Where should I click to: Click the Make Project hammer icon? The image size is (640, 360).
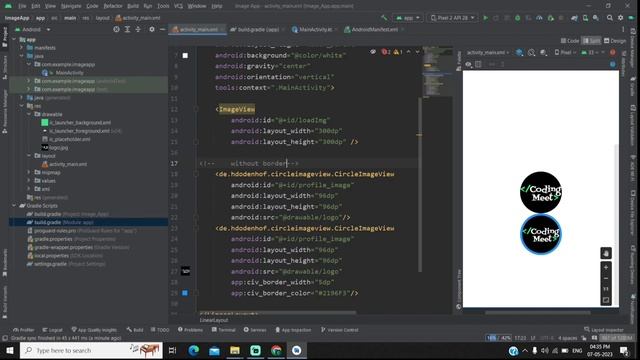pos(384,18)
